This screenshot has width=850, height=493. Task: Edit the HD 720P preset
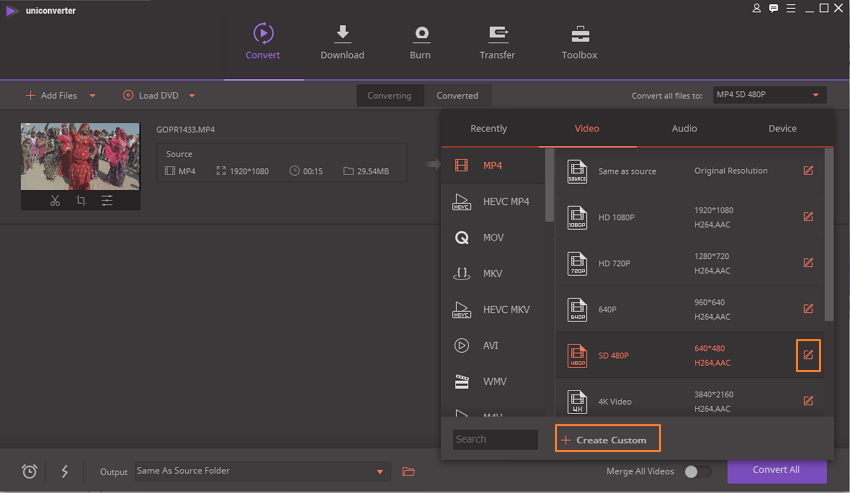(808, 262)
